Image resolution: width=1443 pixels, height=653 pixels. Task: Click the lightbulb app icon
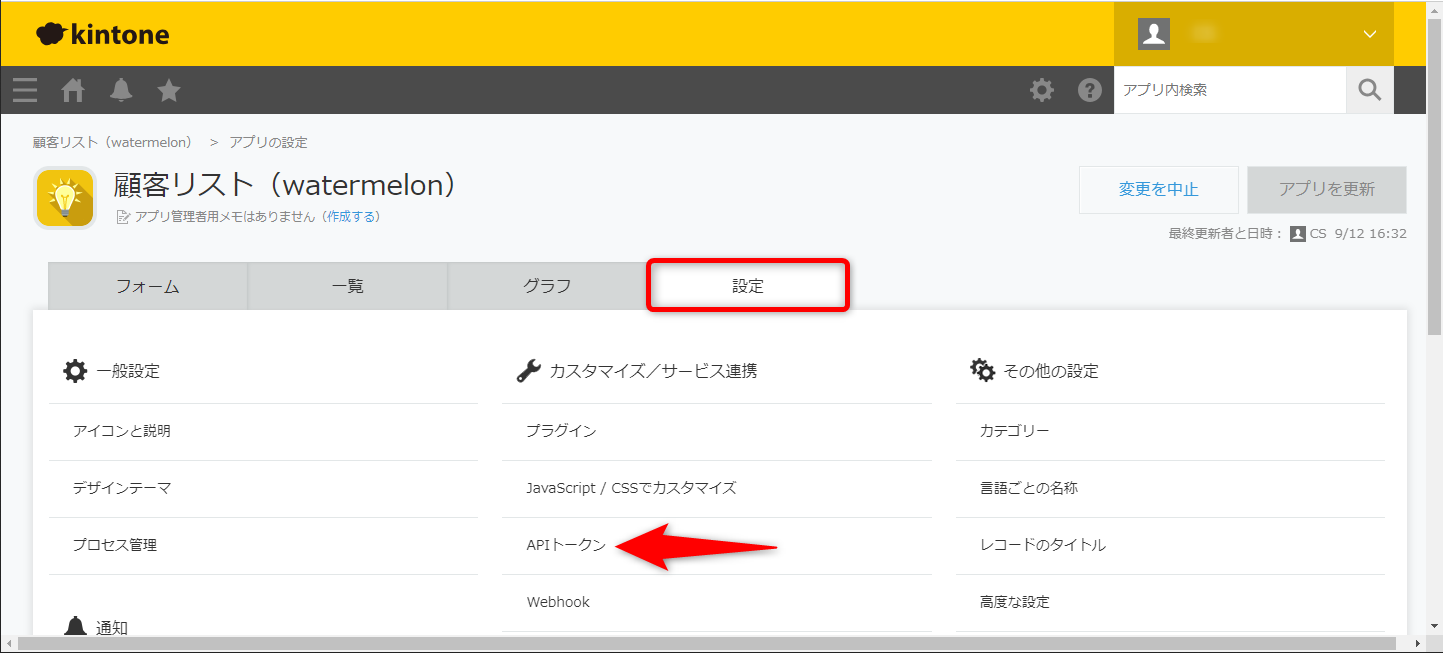click(65, 197)
